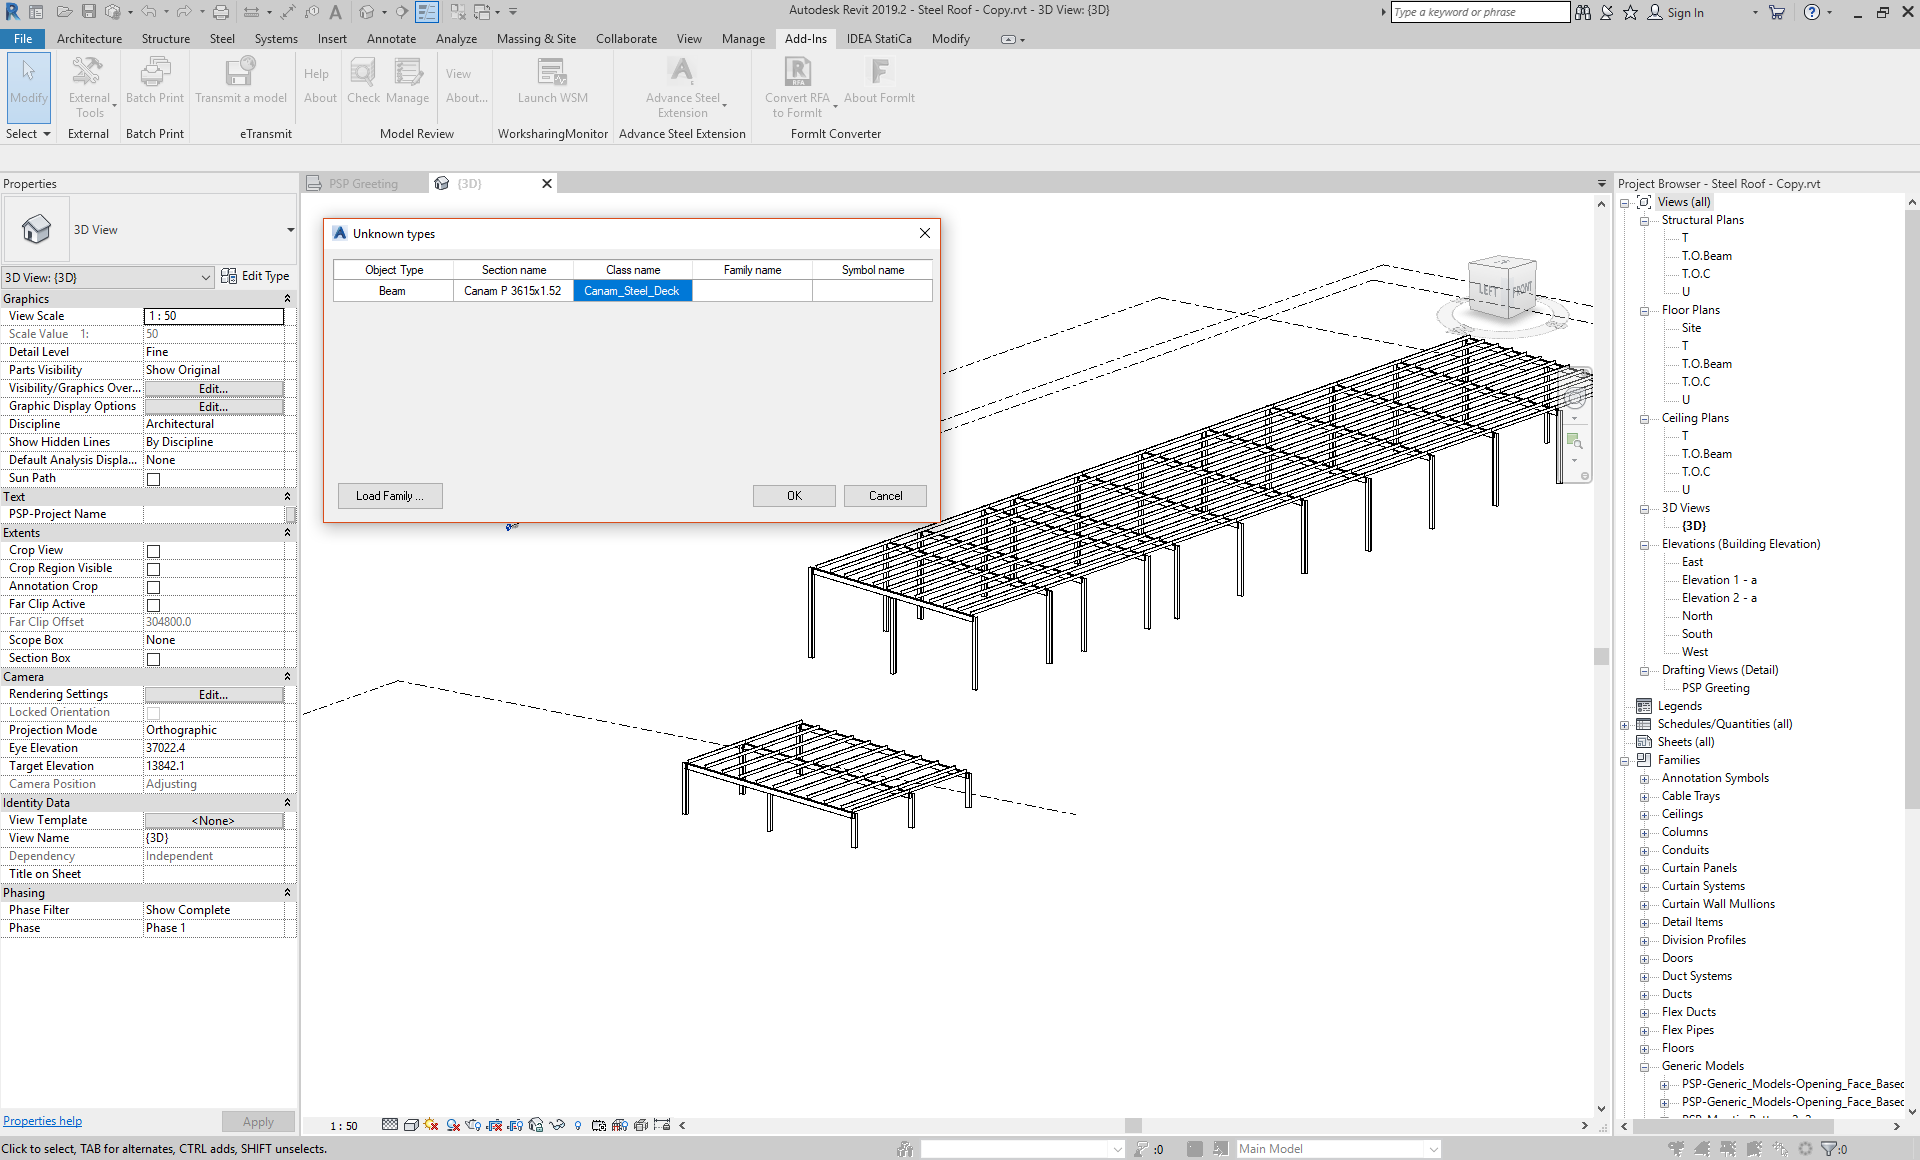1920x1160 pixels.
Task: Switch to the Add-Ins ribbon tab
Action: 806,39
